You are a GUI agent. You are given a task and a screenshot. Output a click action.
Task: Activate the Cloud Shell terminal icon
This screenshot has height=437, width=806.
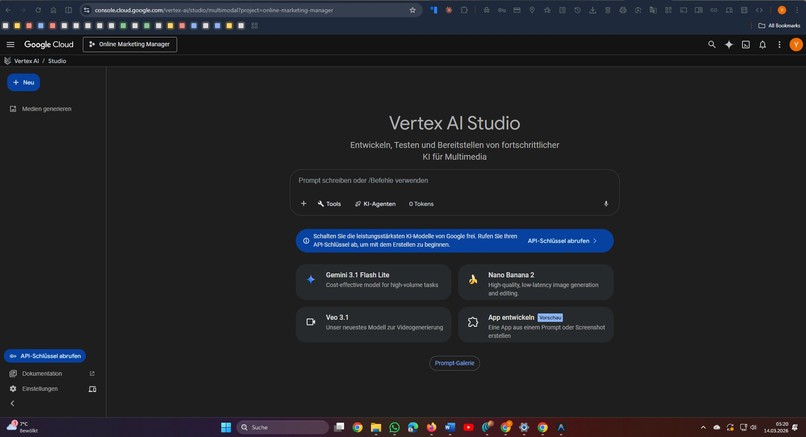(745, 45)
